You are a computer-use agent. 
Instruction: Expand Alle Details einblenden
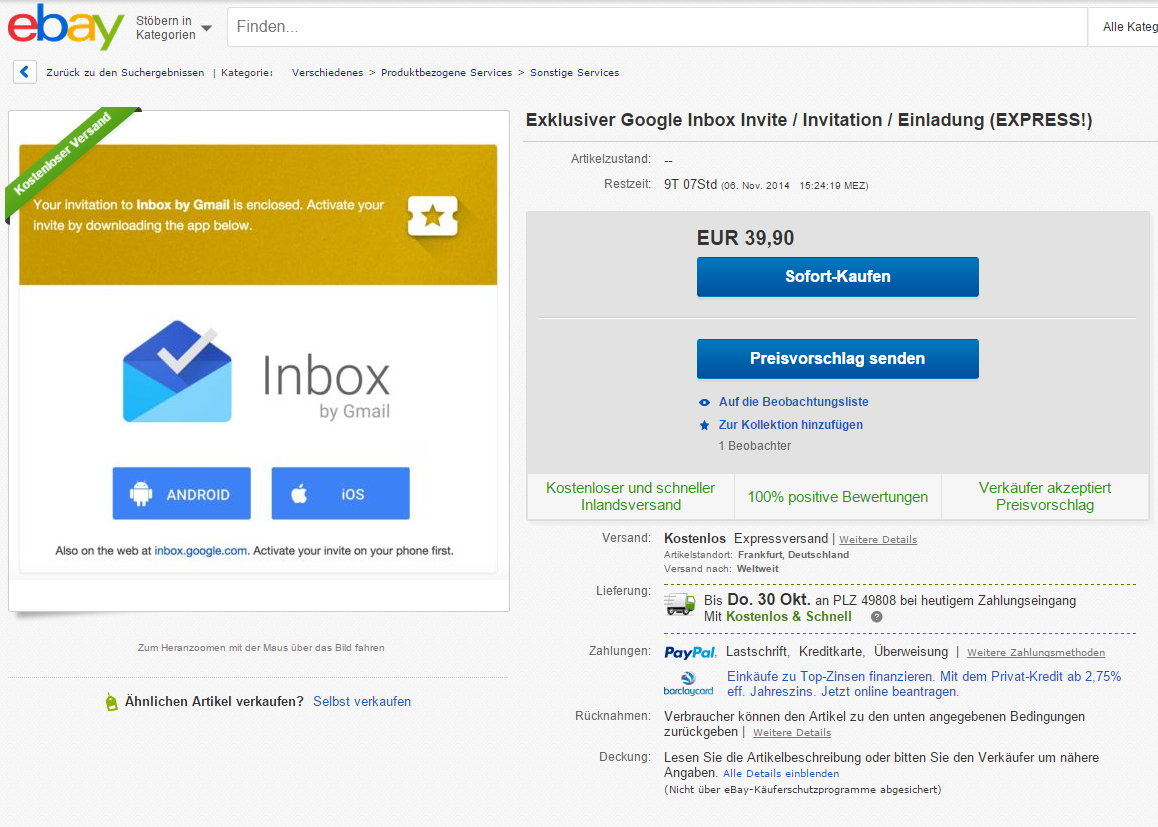point(781,774)
